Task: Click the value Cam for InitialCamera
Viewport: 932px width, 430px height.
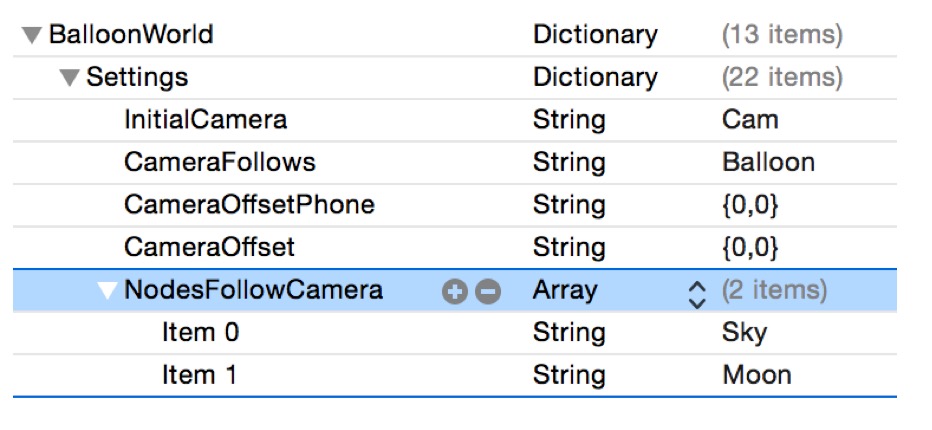Action: click(750, 120)
